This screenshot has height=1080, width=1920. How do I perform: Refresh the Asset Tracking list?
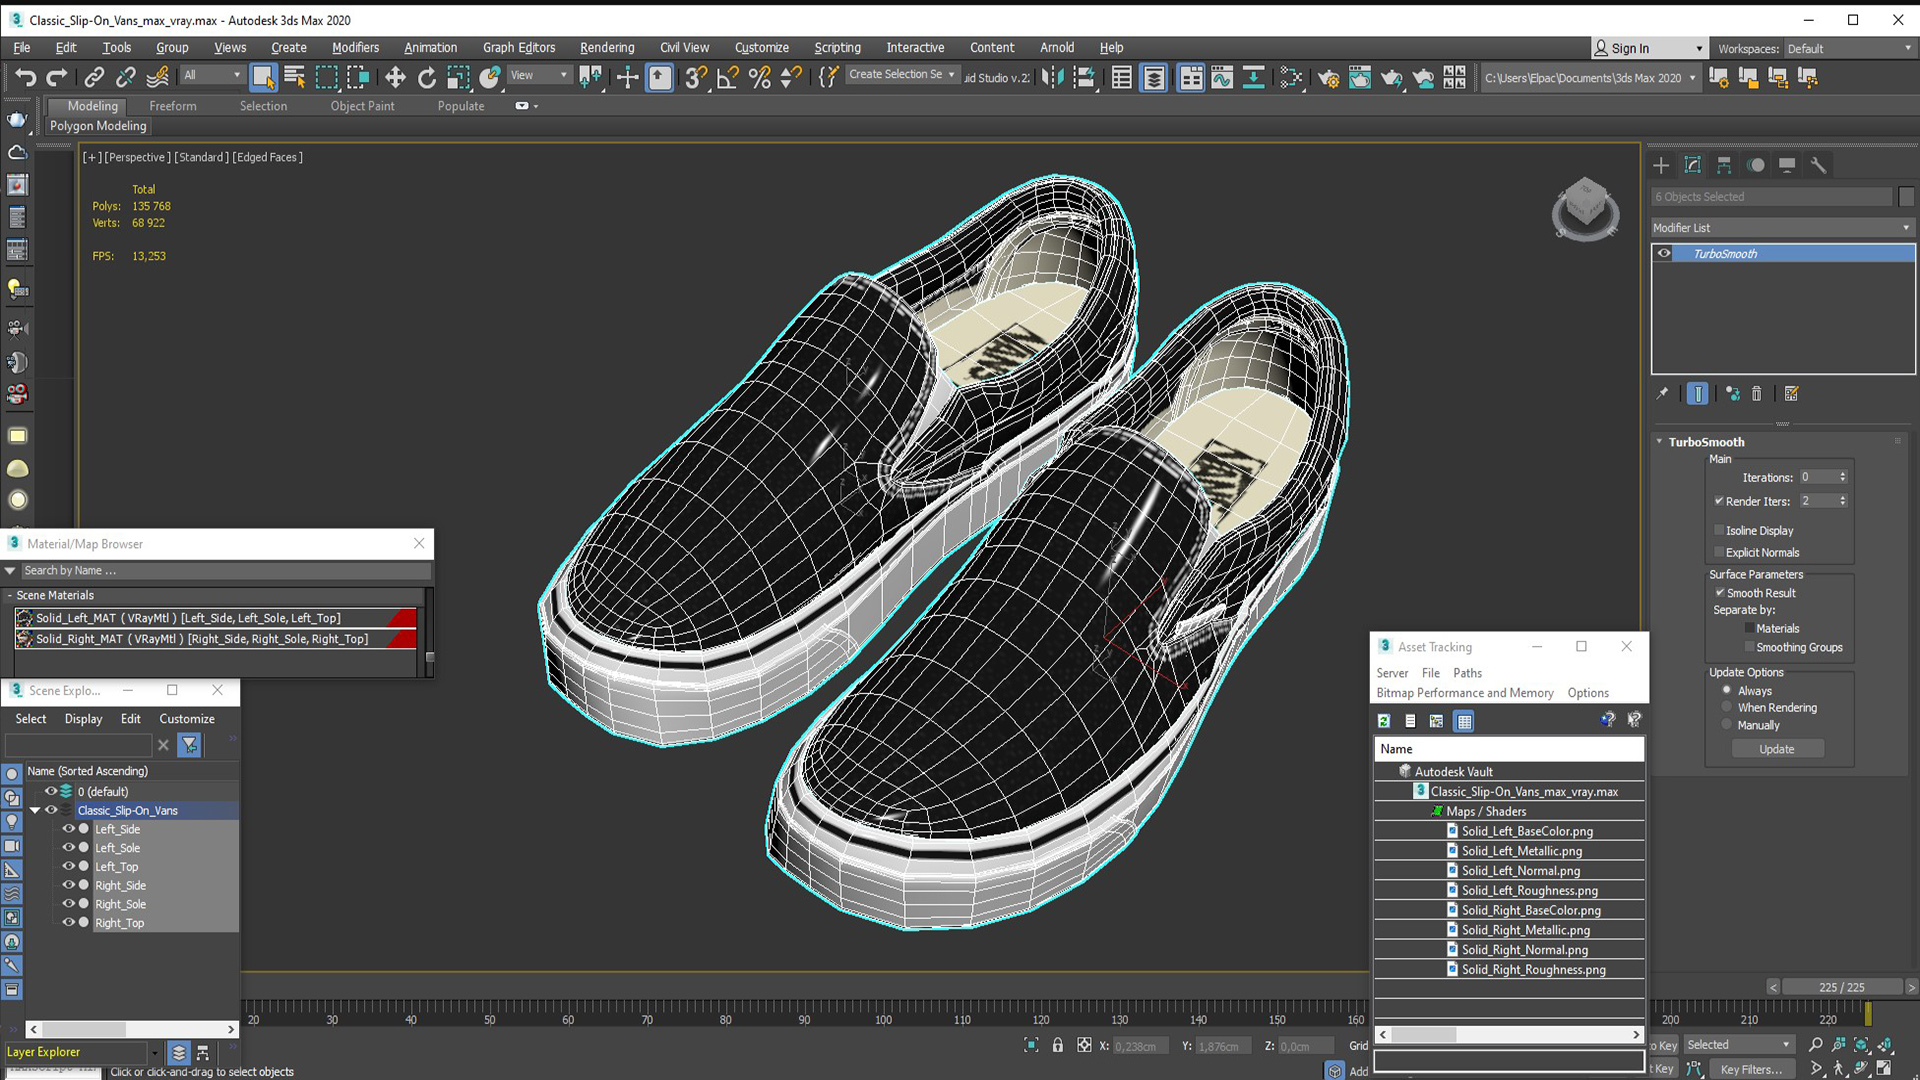[1384, 721]
